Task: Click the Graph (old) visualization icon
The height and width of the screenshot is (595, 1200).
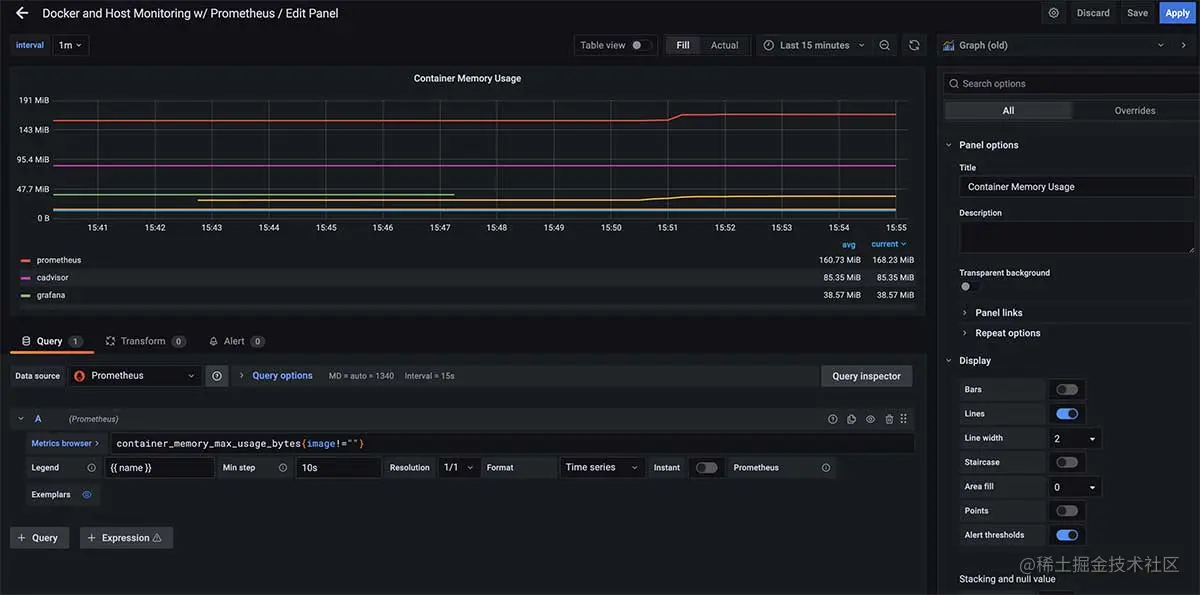Action: tap(949, 45)
